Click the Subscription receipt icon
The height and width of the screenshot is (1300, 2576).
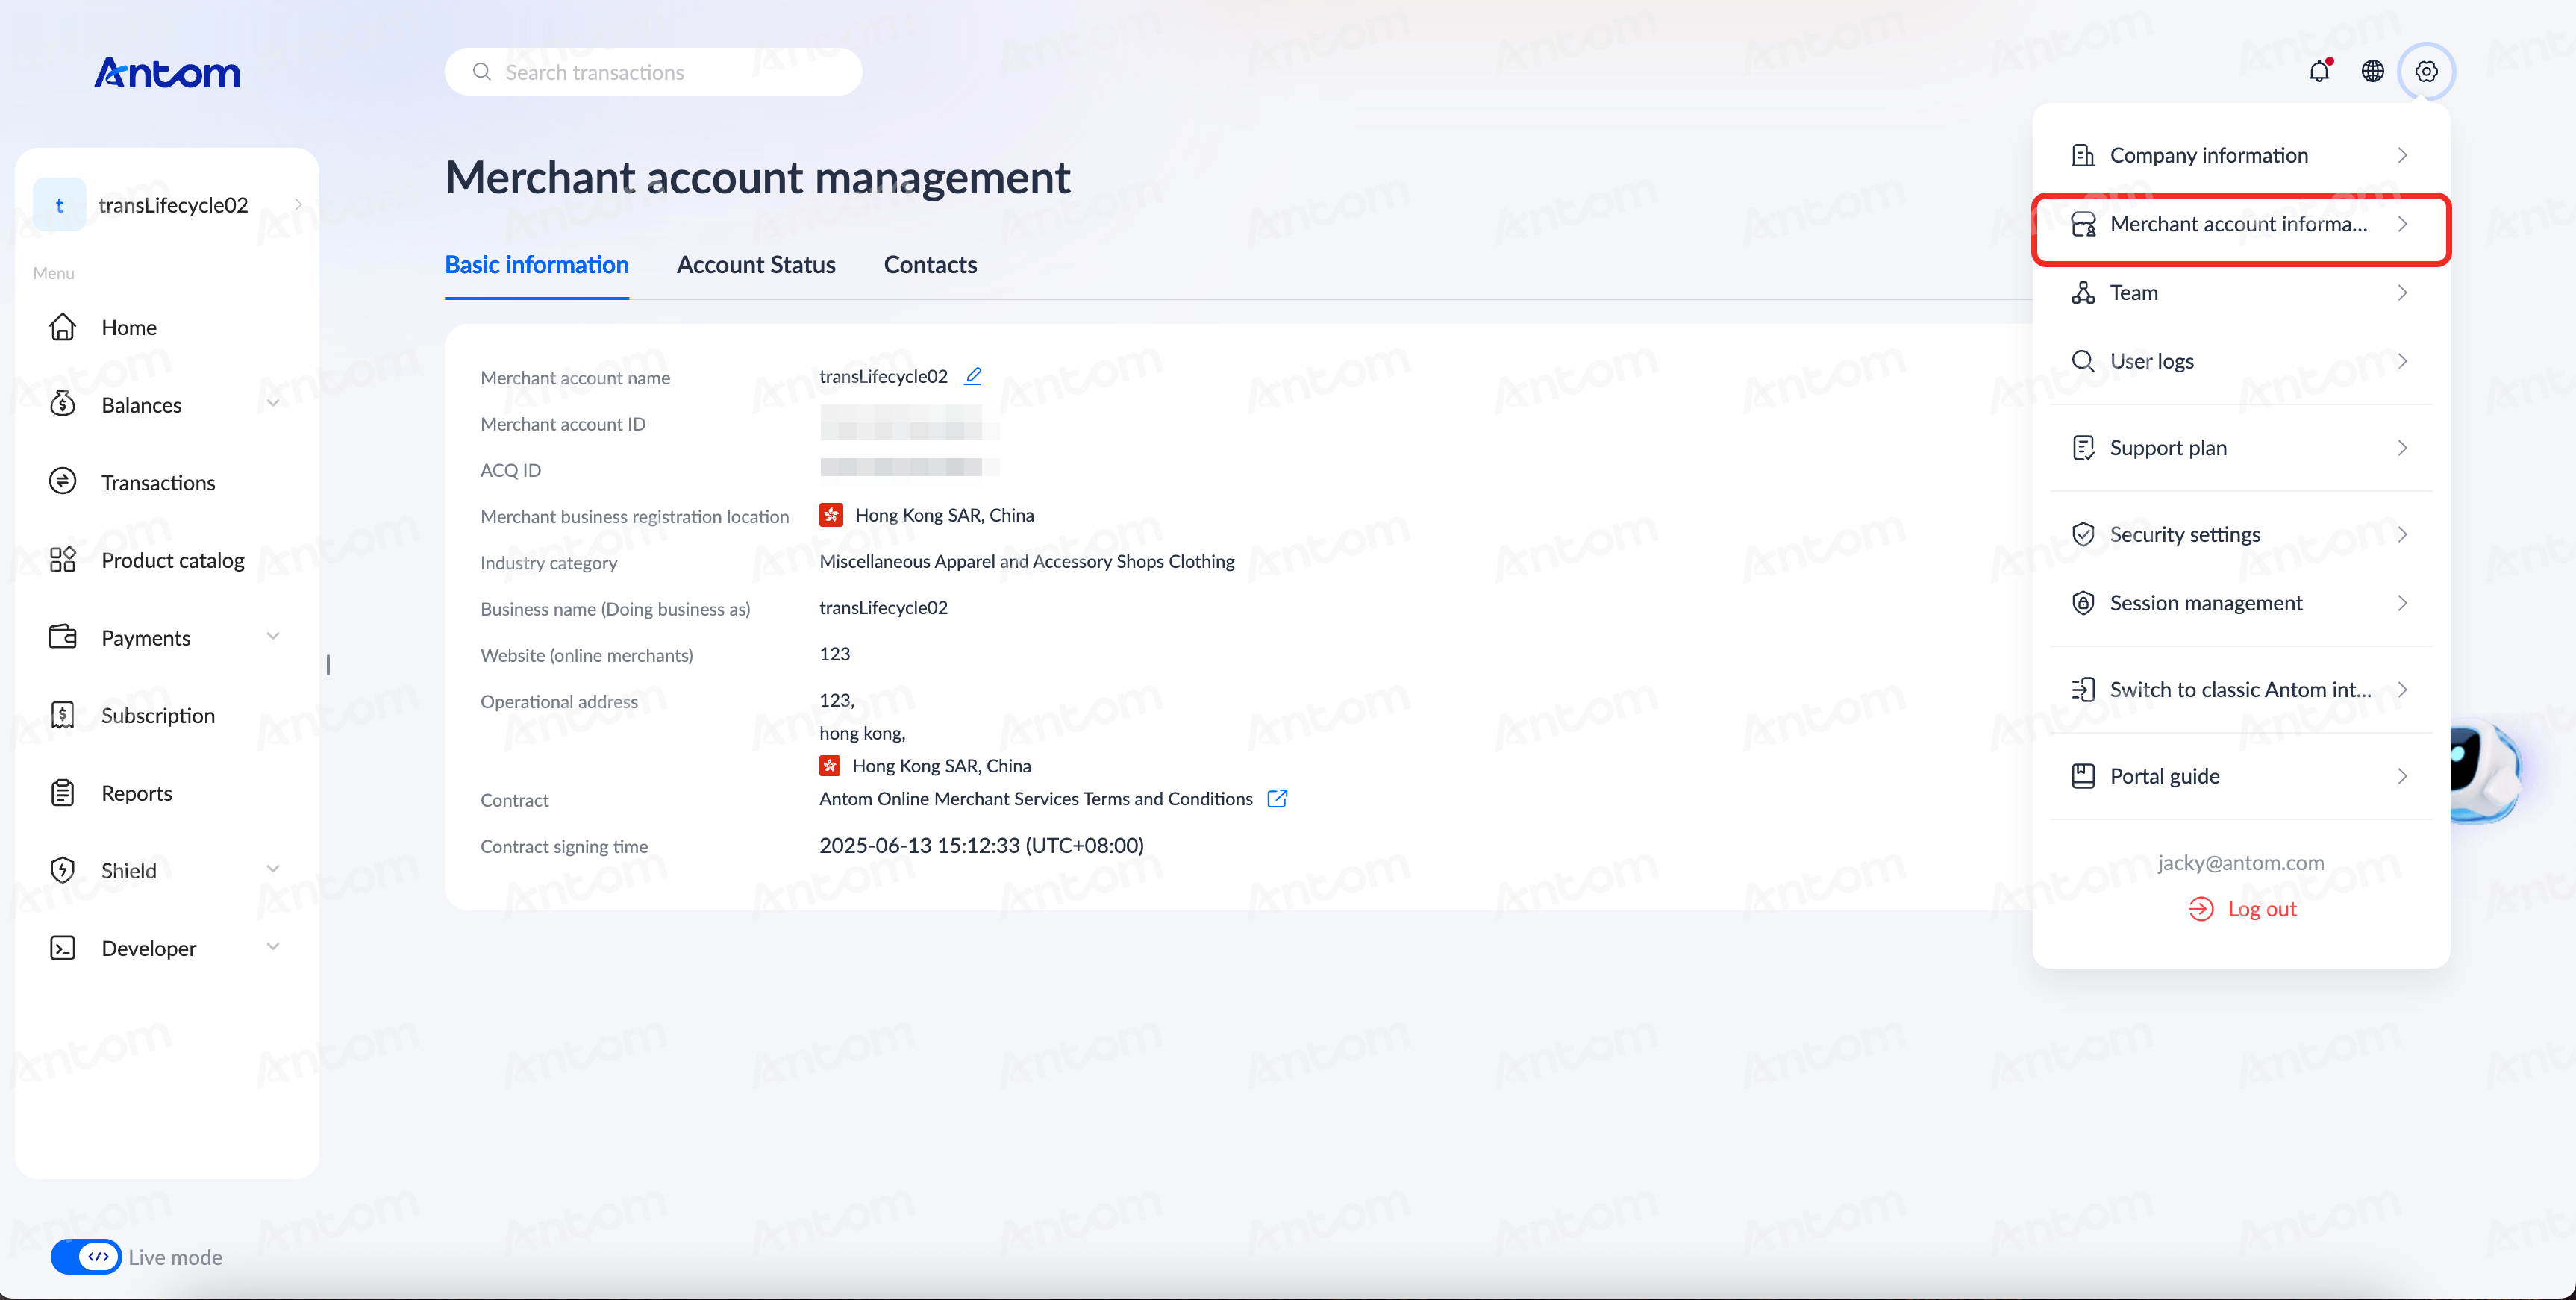coord(63,715)
